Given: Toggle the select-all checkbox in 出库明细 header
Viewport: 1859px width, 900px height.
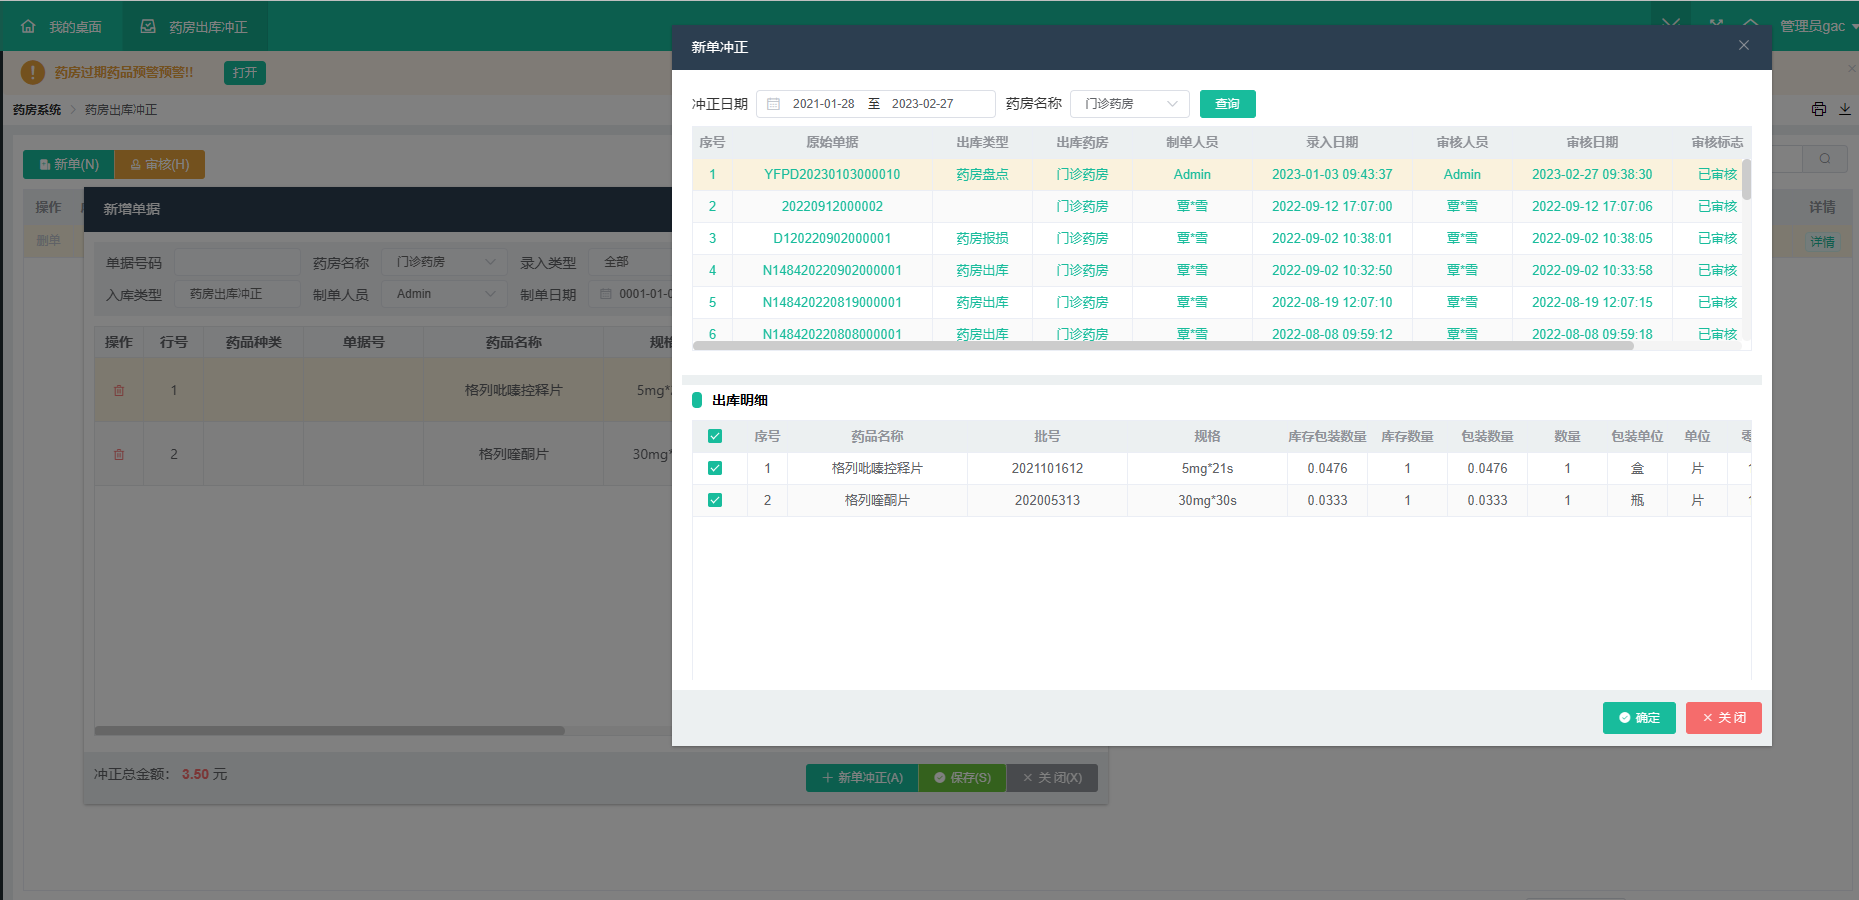Looking at the screenshot, I should (x=715, y=436).
